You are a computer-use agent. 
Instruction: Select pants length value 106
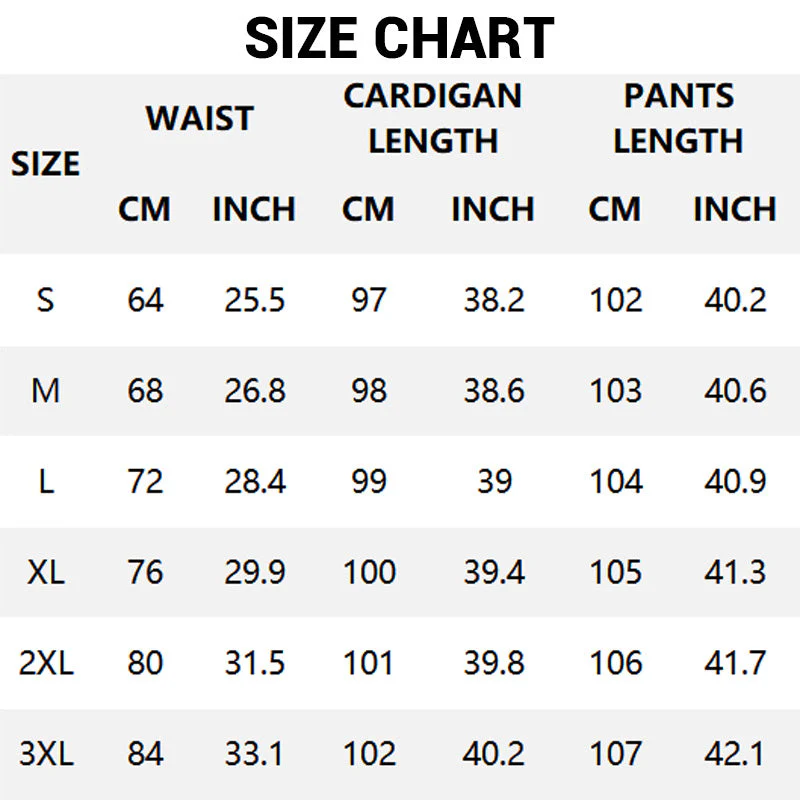pyautogui.click(x=616, y=663)
